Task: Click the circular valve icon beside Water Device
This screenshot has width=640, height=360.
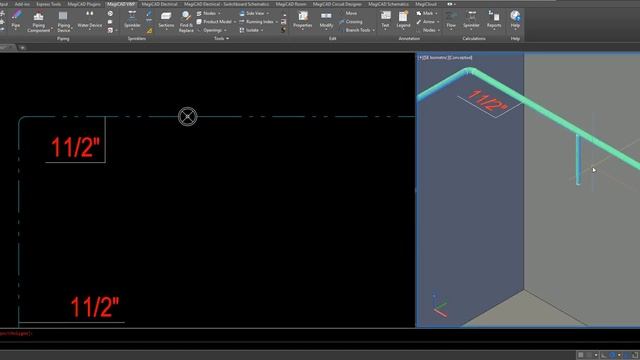Action: click(x=110, y=13)
